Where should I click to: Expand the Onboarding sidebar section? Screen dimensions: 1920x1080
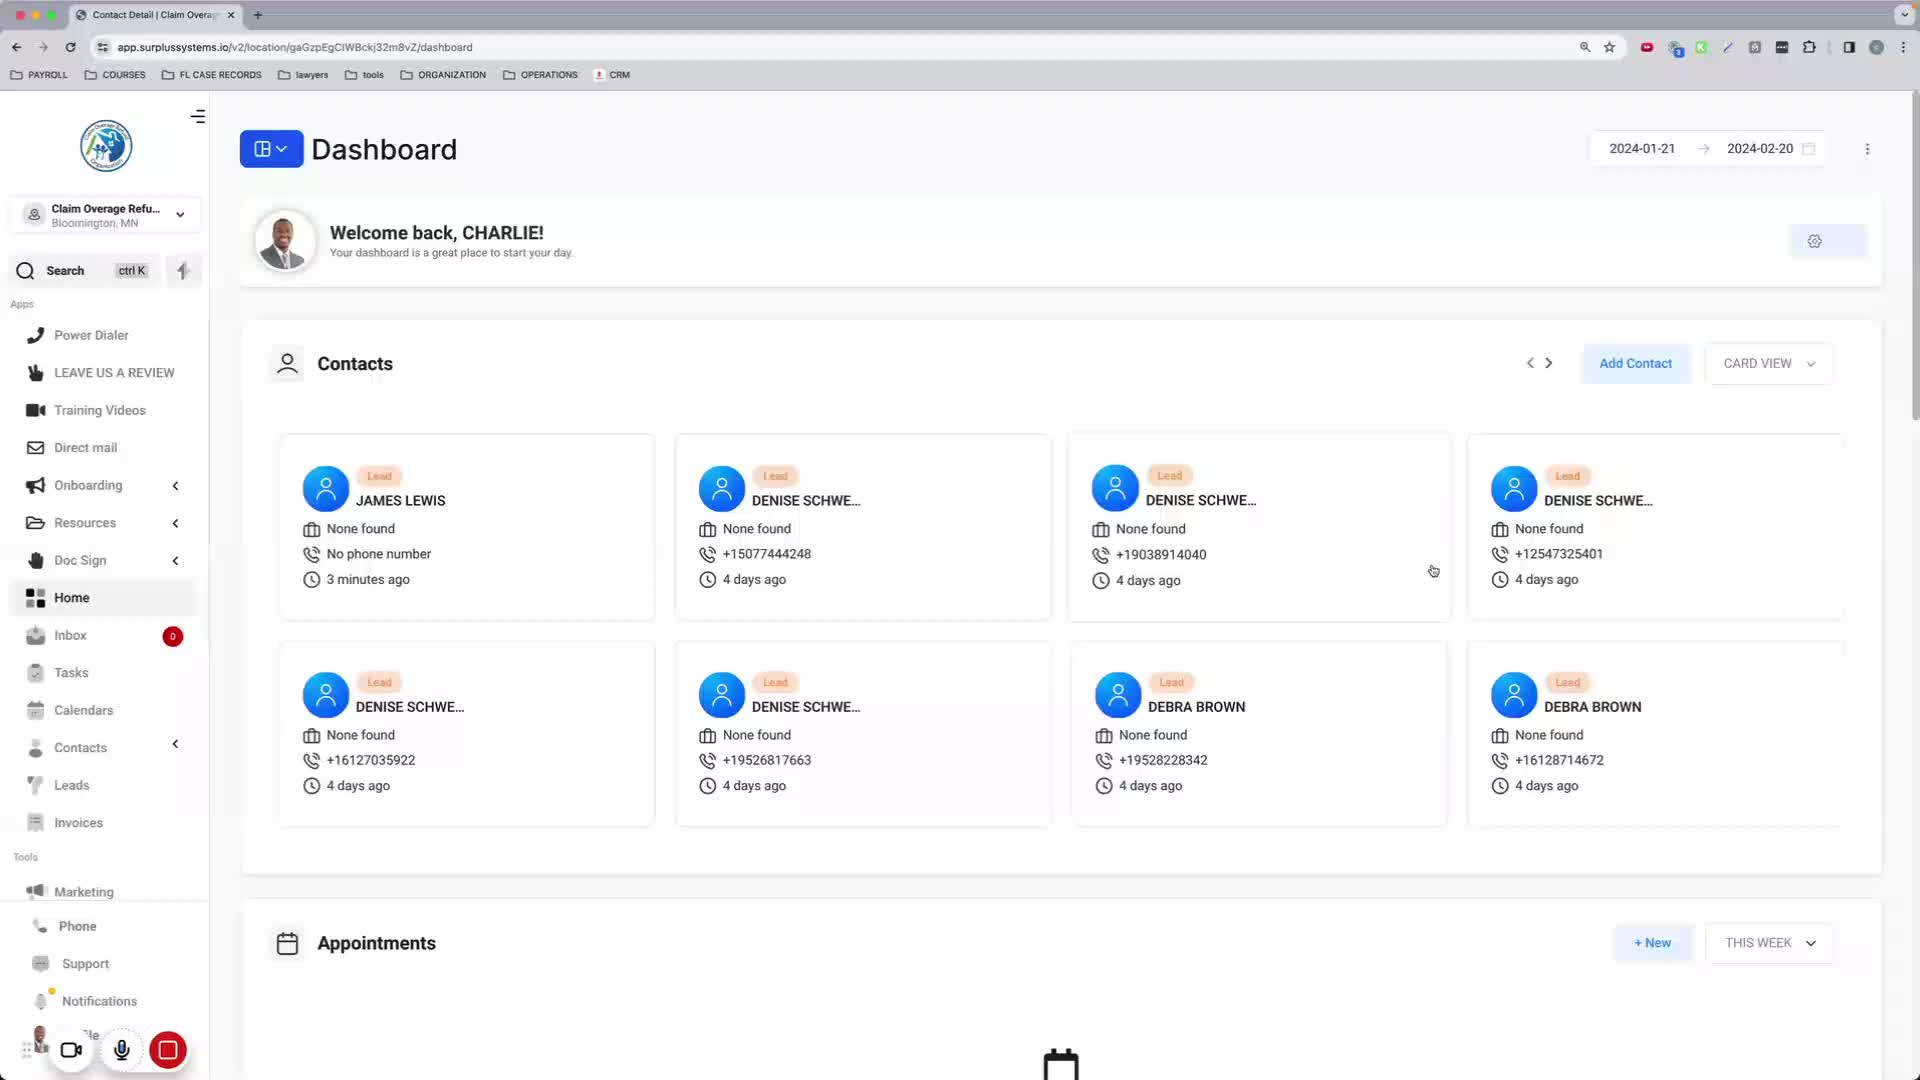click(x=88, y=485)
